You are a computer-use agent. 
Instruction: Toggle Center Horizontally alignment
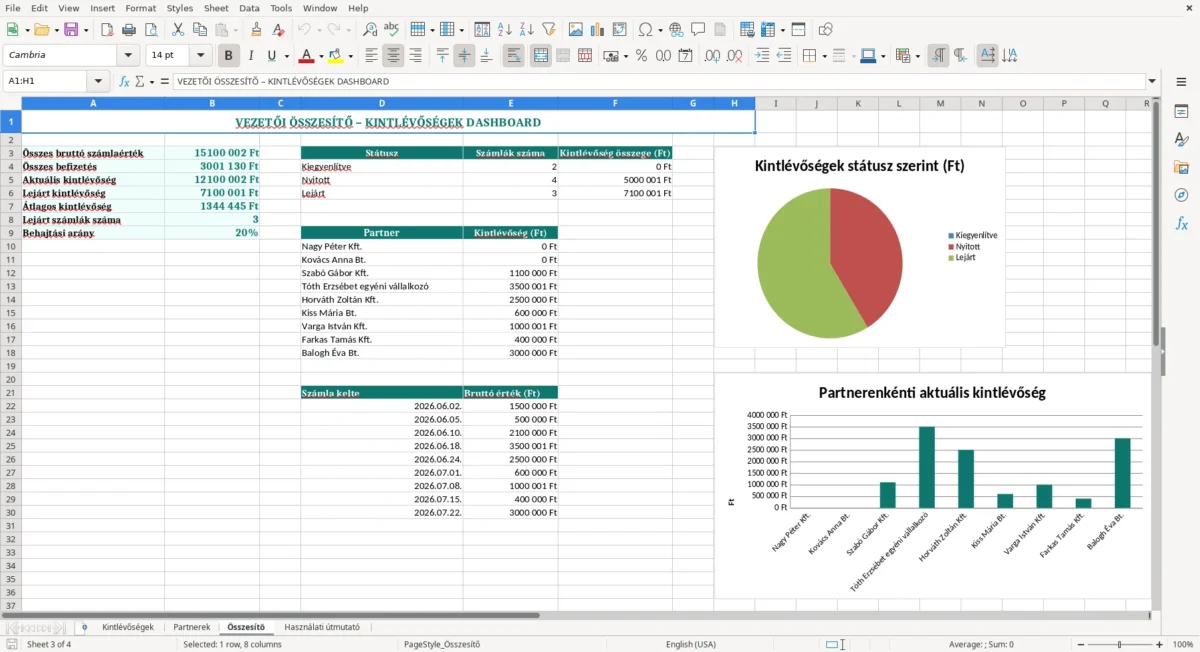[x=393, y=56]
